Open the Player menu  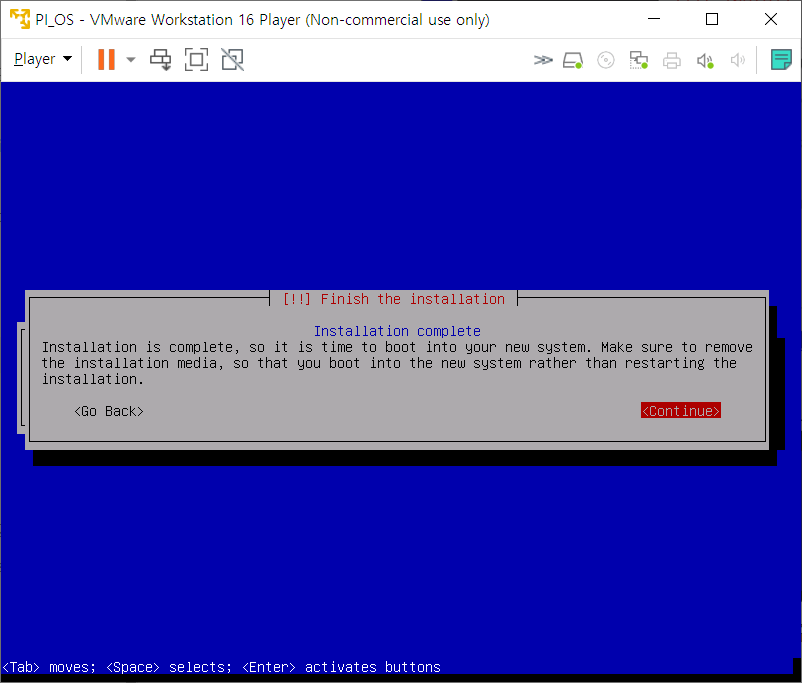pyautogui.click(x=42, y=60)
